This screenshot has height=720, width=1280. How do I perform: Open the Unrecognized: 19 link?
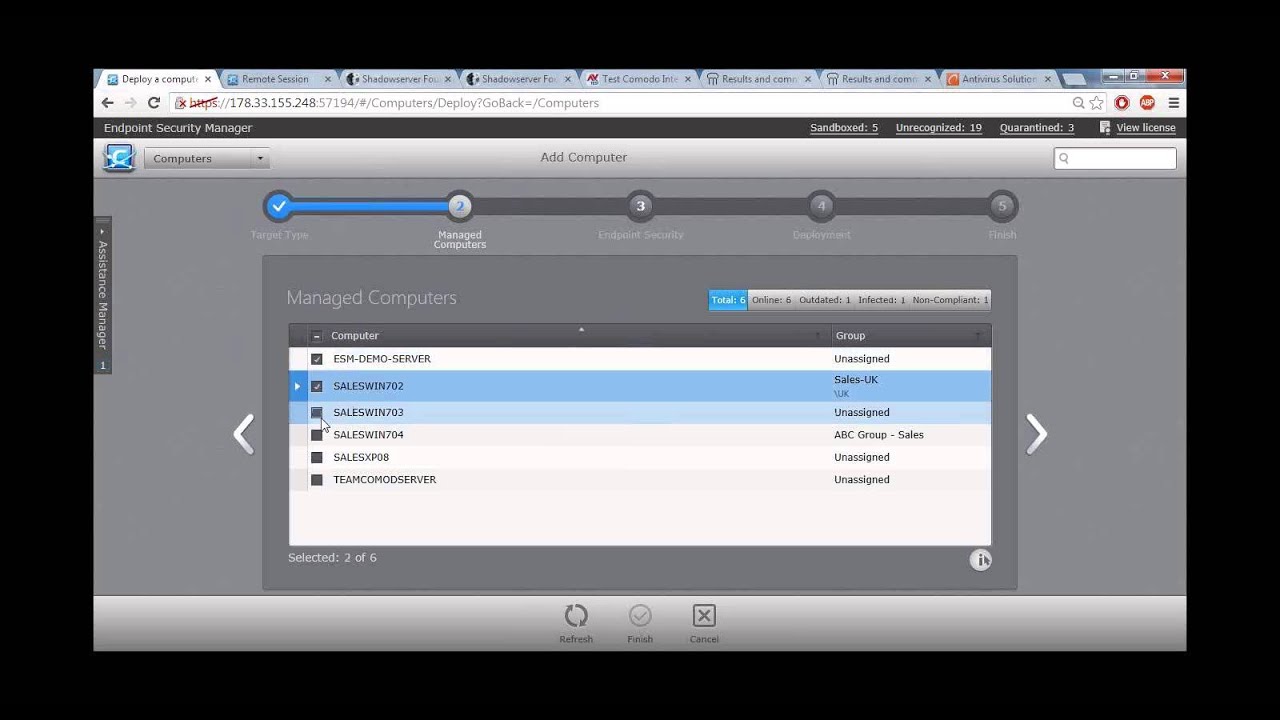939,128
